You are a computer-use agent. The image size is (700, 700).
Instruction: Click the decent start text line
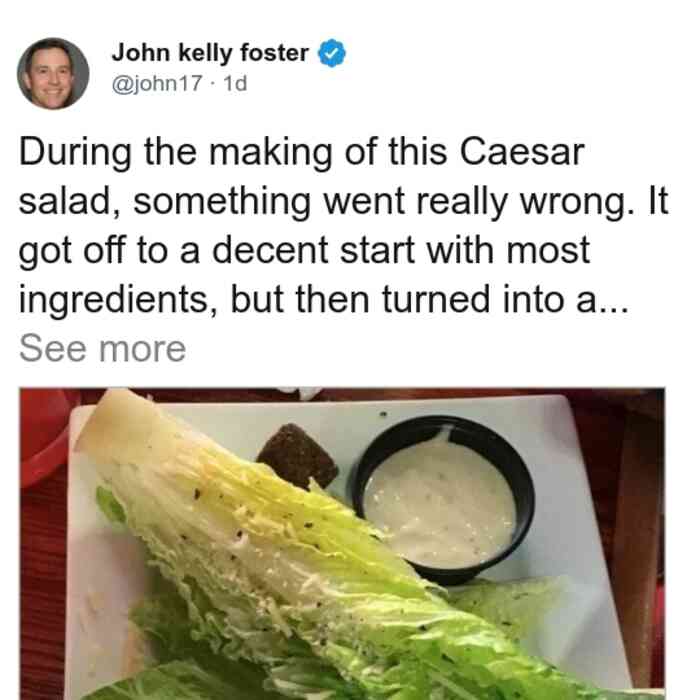coord(304,251)
